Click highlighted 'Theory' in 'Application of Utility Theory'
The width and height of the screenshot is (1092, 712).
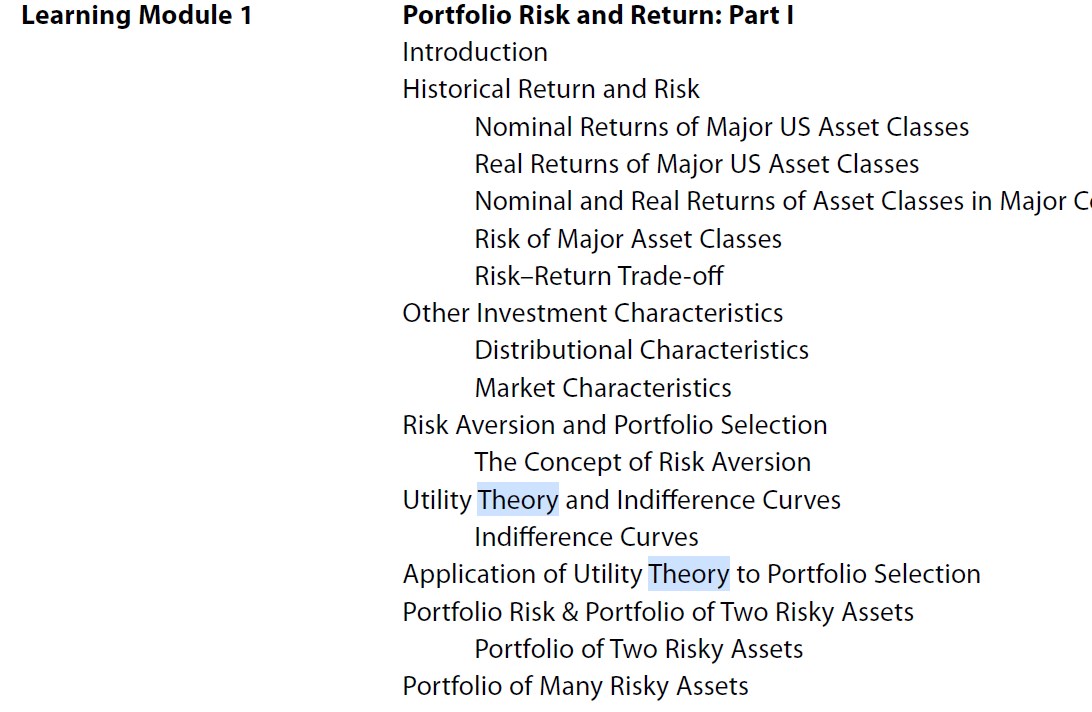(689, 575)
